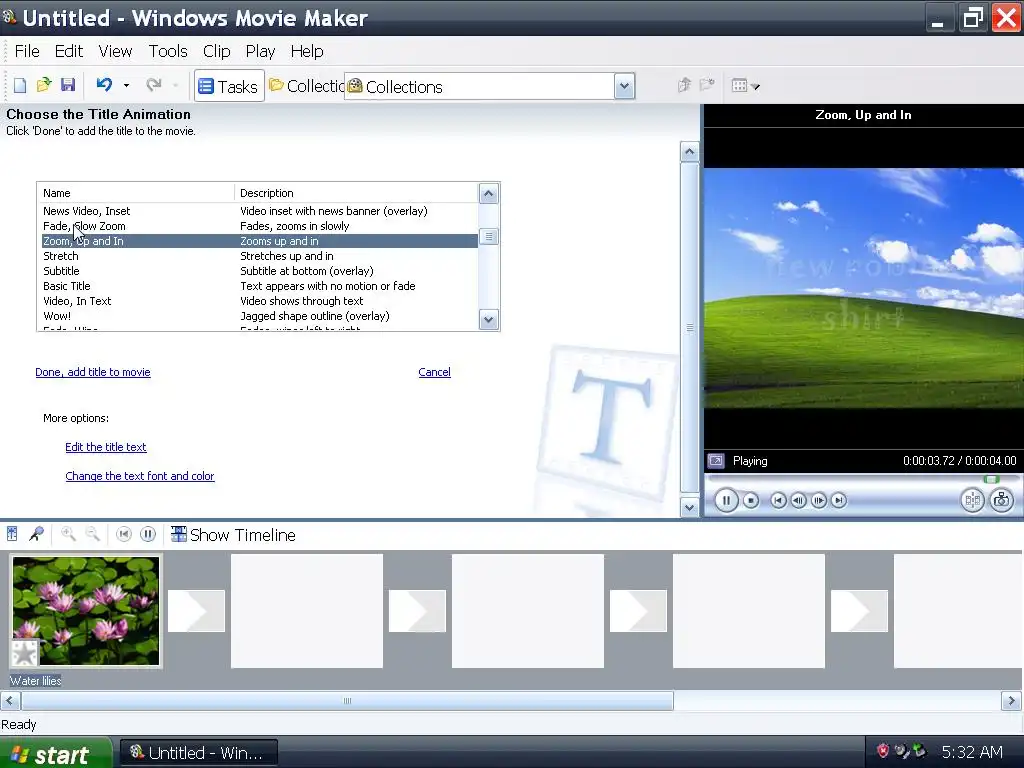
Task: Open the Tools menu
Action: (x=168, y=51)
